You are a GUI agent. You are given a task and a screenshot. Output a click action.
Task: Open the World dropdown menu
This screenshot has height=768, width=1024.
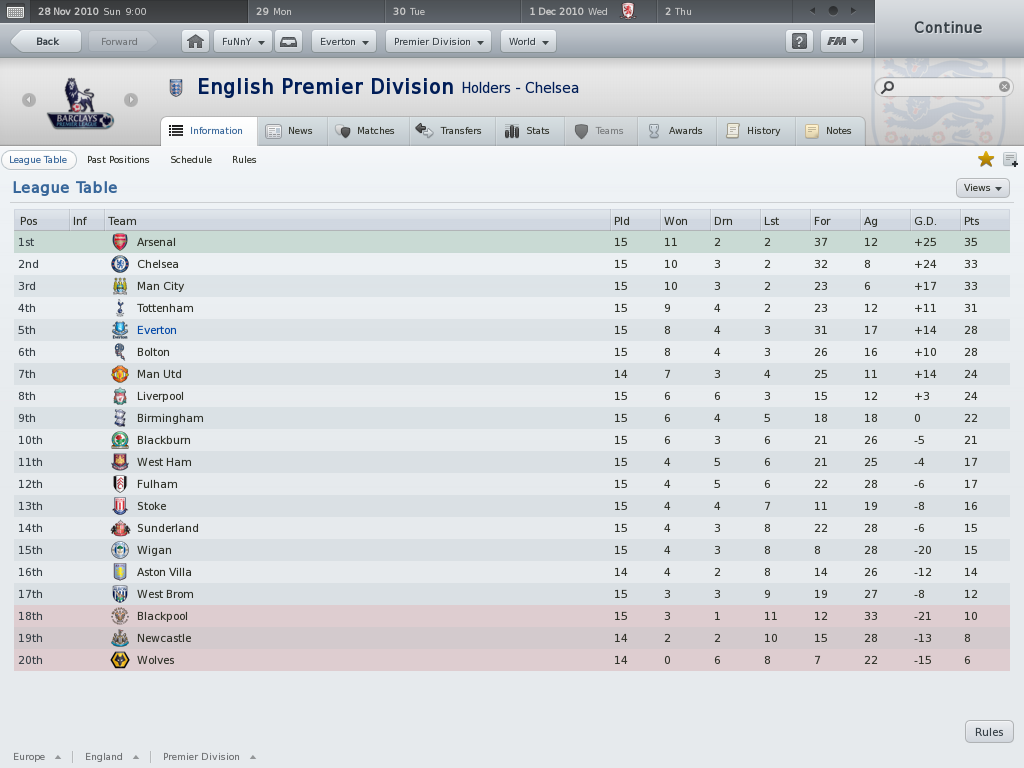tap(528, 42)
